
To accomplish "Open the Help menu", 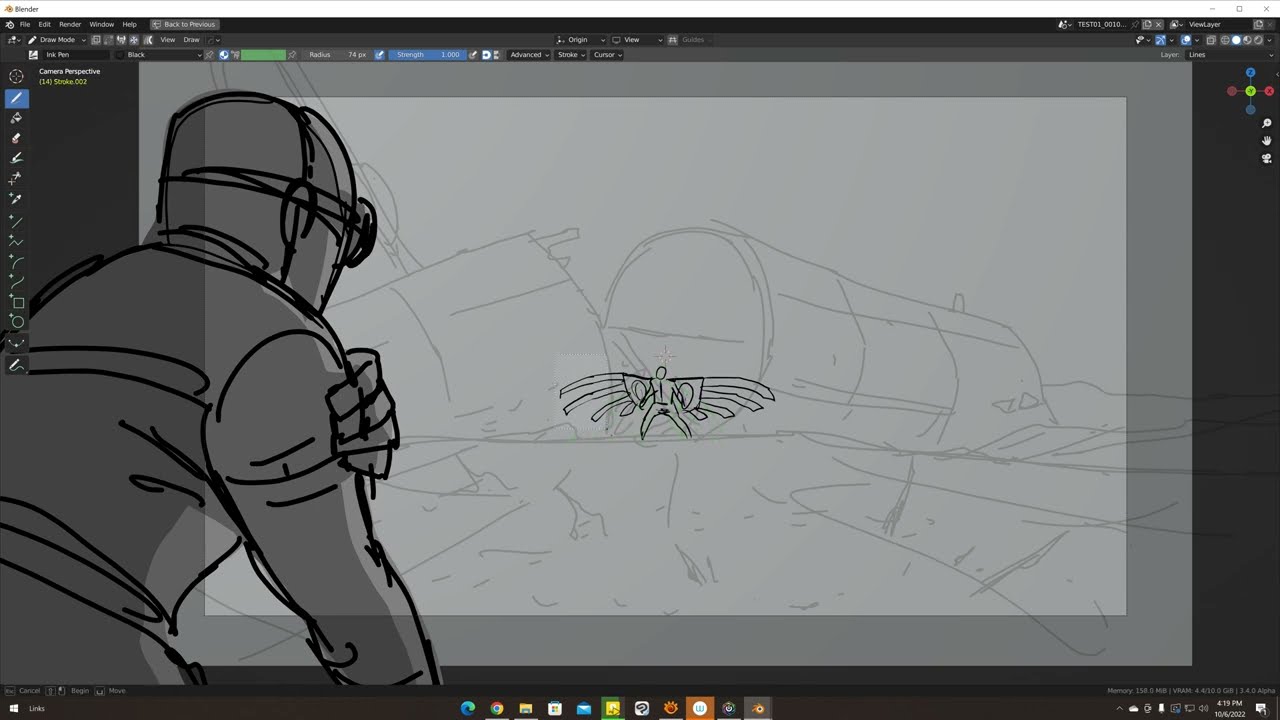I will point(130,24).
